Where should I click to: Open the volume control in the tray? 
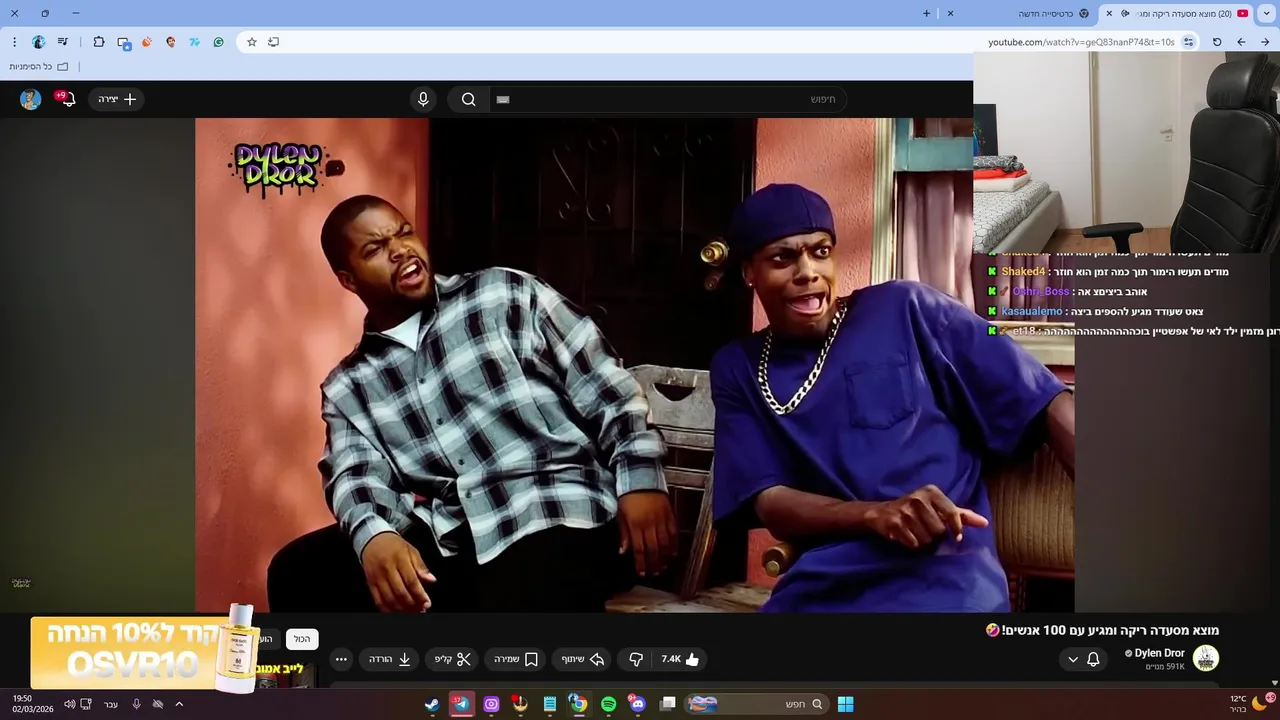(x=69, y=704)
